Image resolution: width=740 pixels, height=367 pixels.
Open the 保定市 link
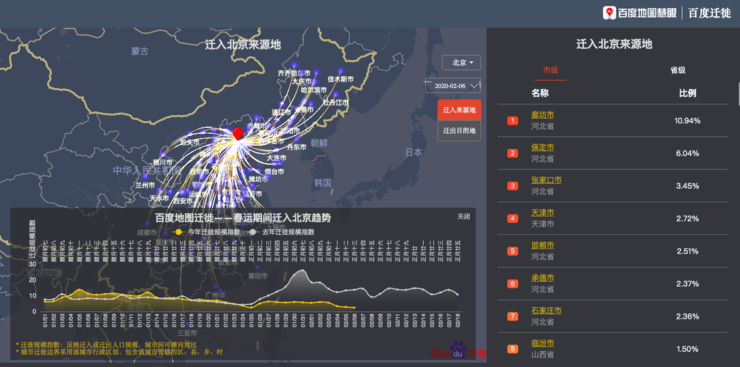(542, 148)
